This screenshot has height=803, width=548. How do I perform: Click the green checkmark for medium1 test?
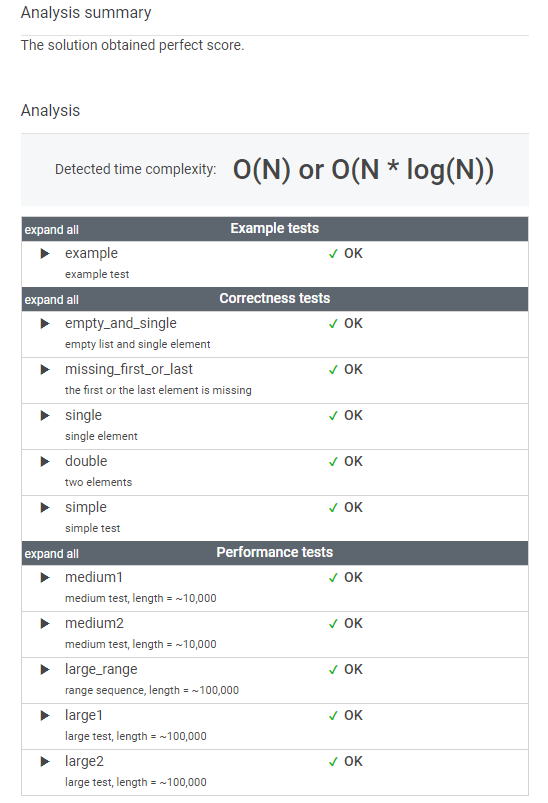333,578
